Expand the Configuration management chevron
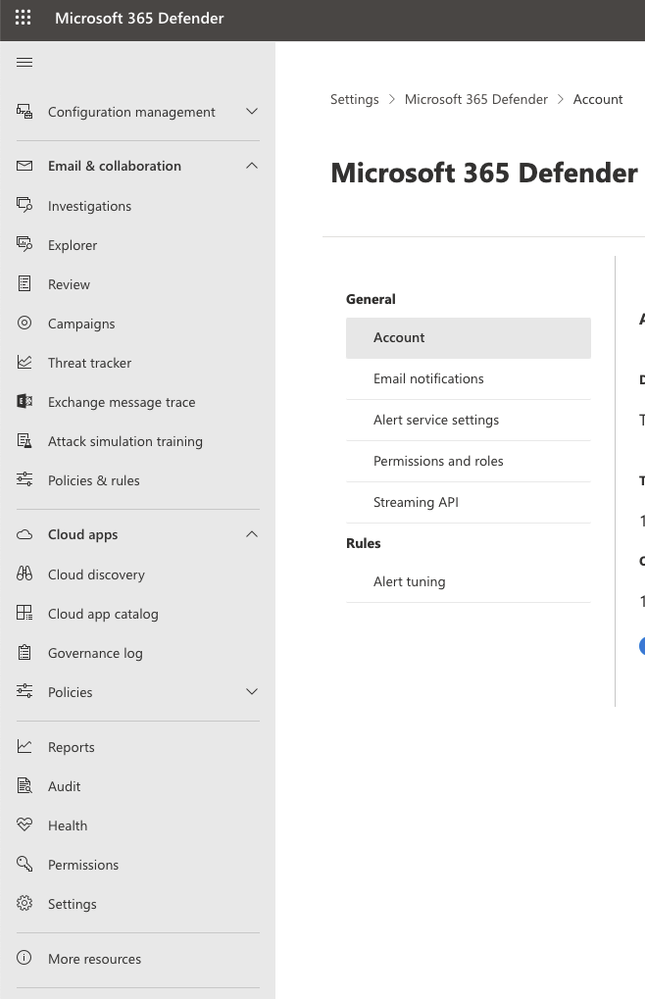Screen dimensions: 645x999 click(252, 112)
